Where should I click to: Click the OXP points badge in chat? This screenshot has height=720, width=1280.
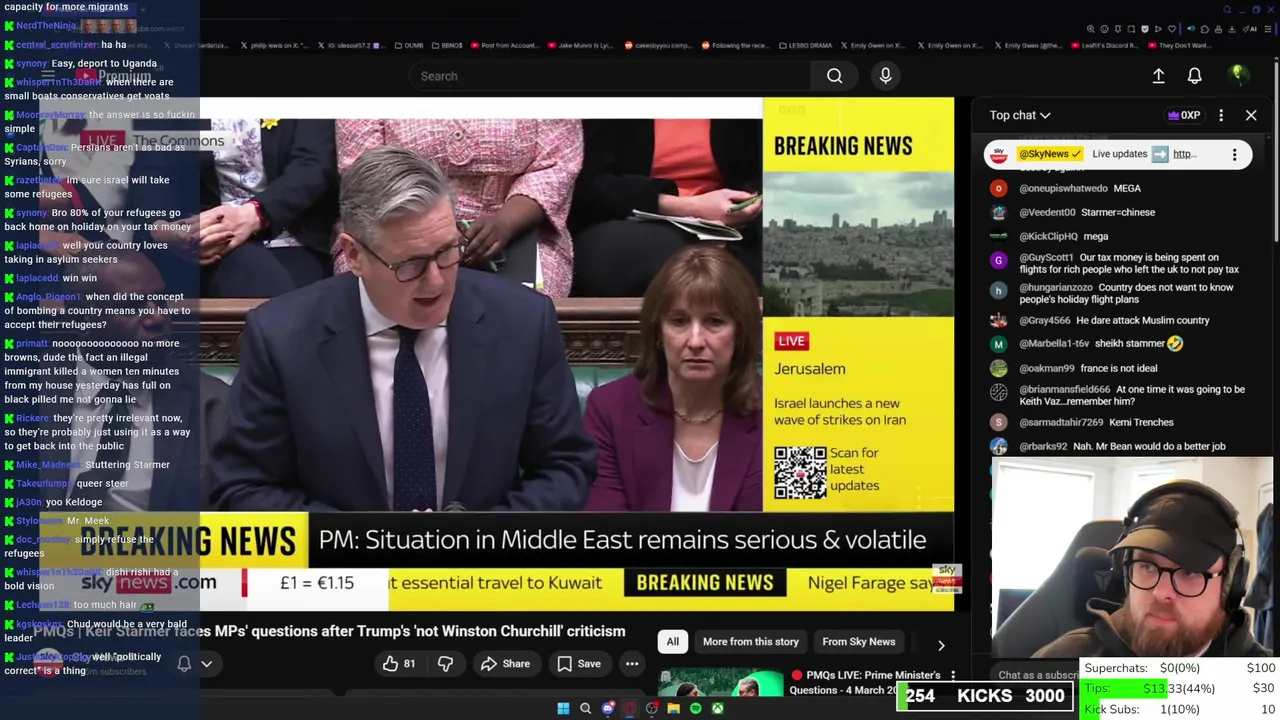1184,115
